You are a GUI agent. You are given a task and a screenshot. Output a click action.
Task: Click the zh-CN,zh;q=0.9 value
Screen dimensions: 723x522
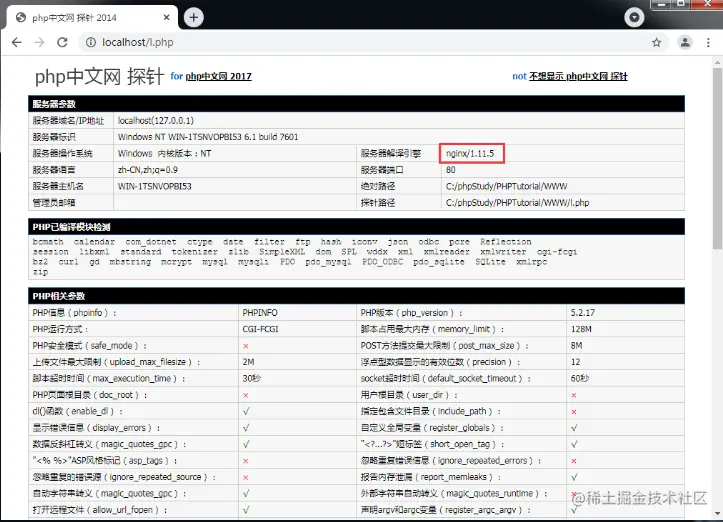point(148,170)
